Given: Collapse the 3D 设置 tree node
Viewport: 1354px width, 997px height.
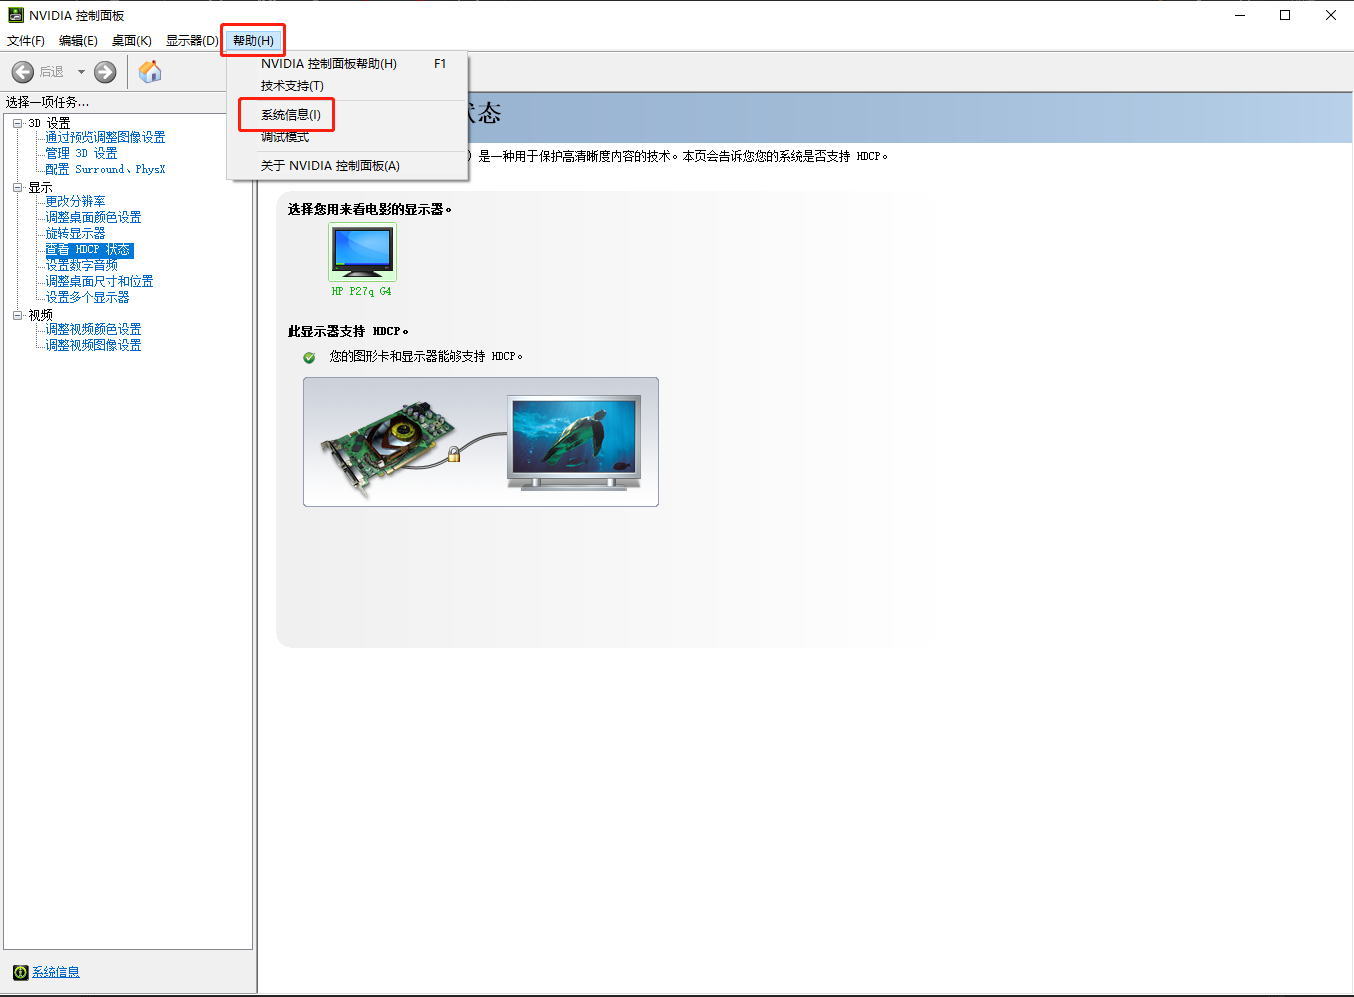Looking at the screenshot, I should 17,123.
